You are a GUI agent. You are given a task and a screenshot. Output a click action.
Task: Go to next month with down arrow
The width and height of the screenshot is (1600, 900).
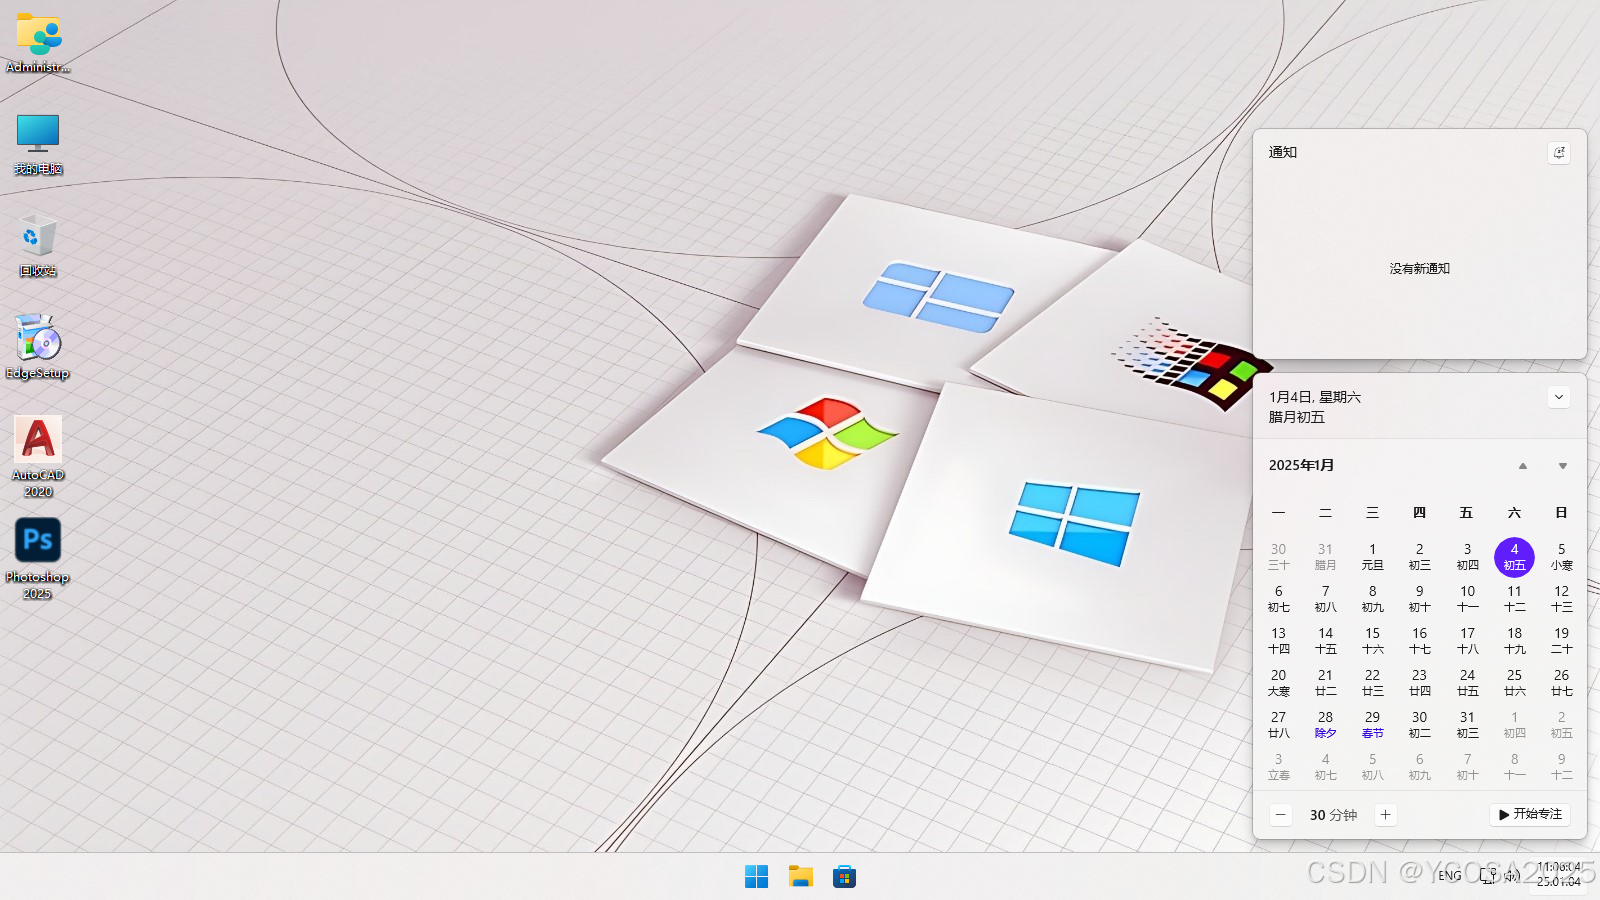pyautogui.click(x=1563, y=466)
